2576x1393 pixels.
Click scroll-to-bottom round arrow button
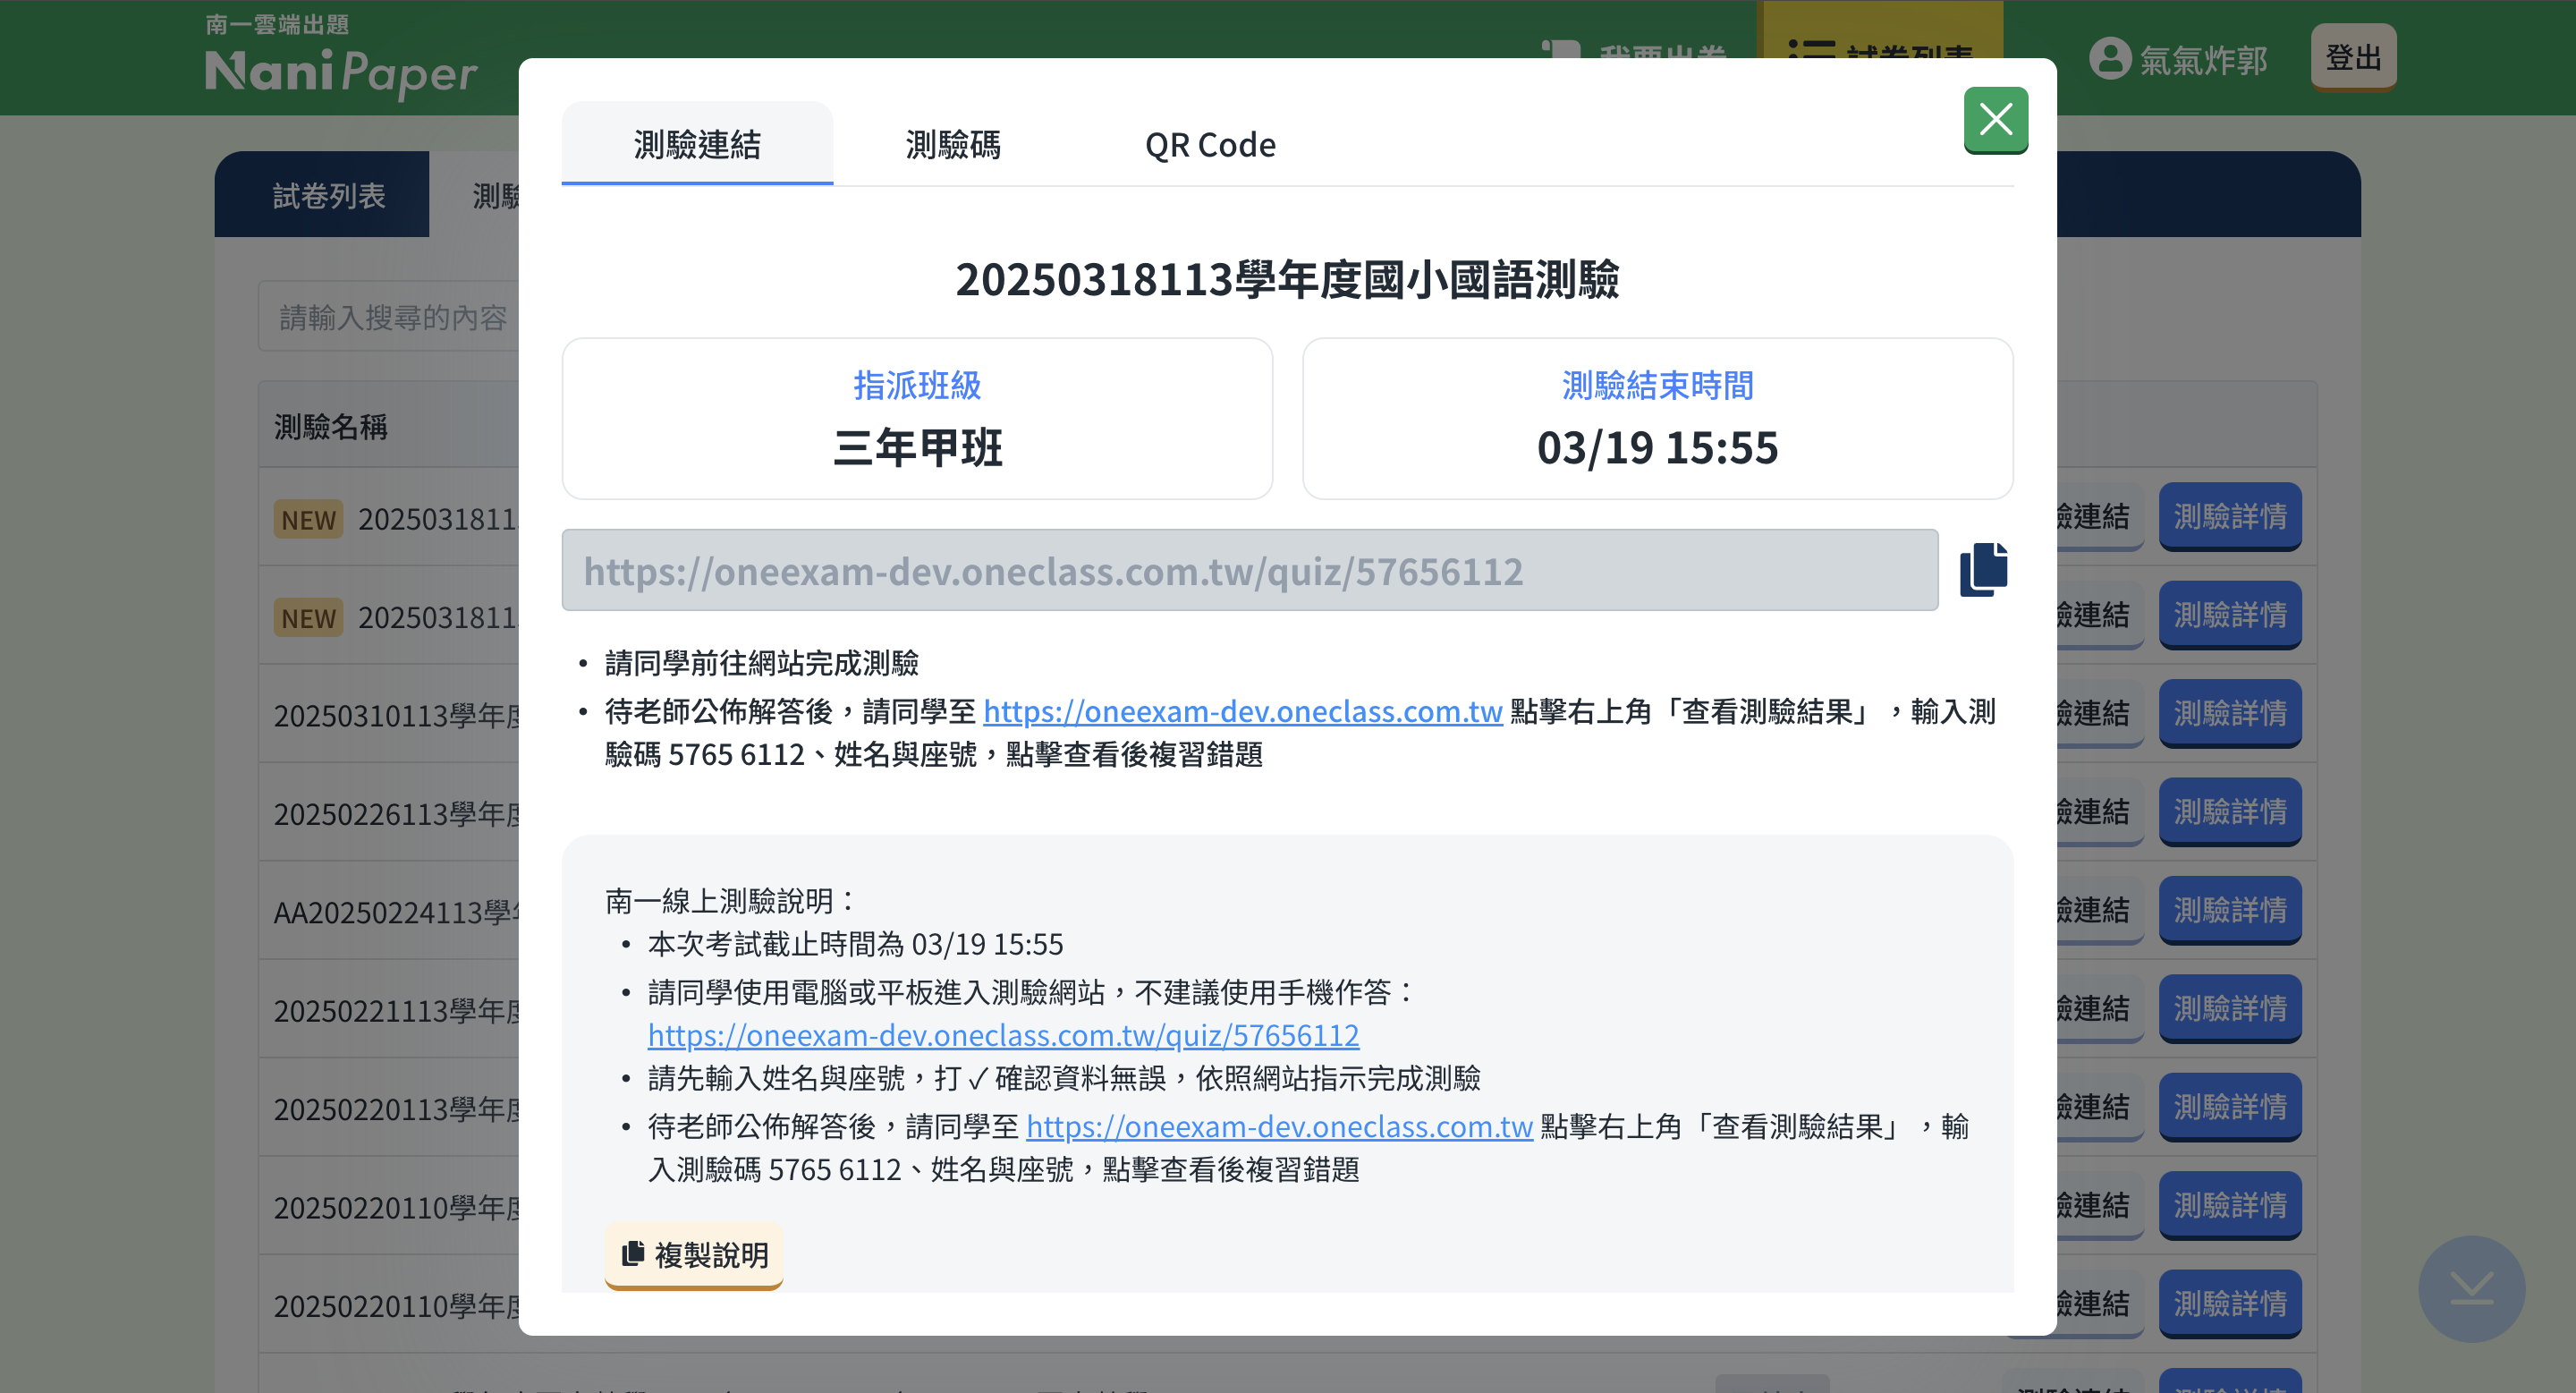[2471, 1289]
